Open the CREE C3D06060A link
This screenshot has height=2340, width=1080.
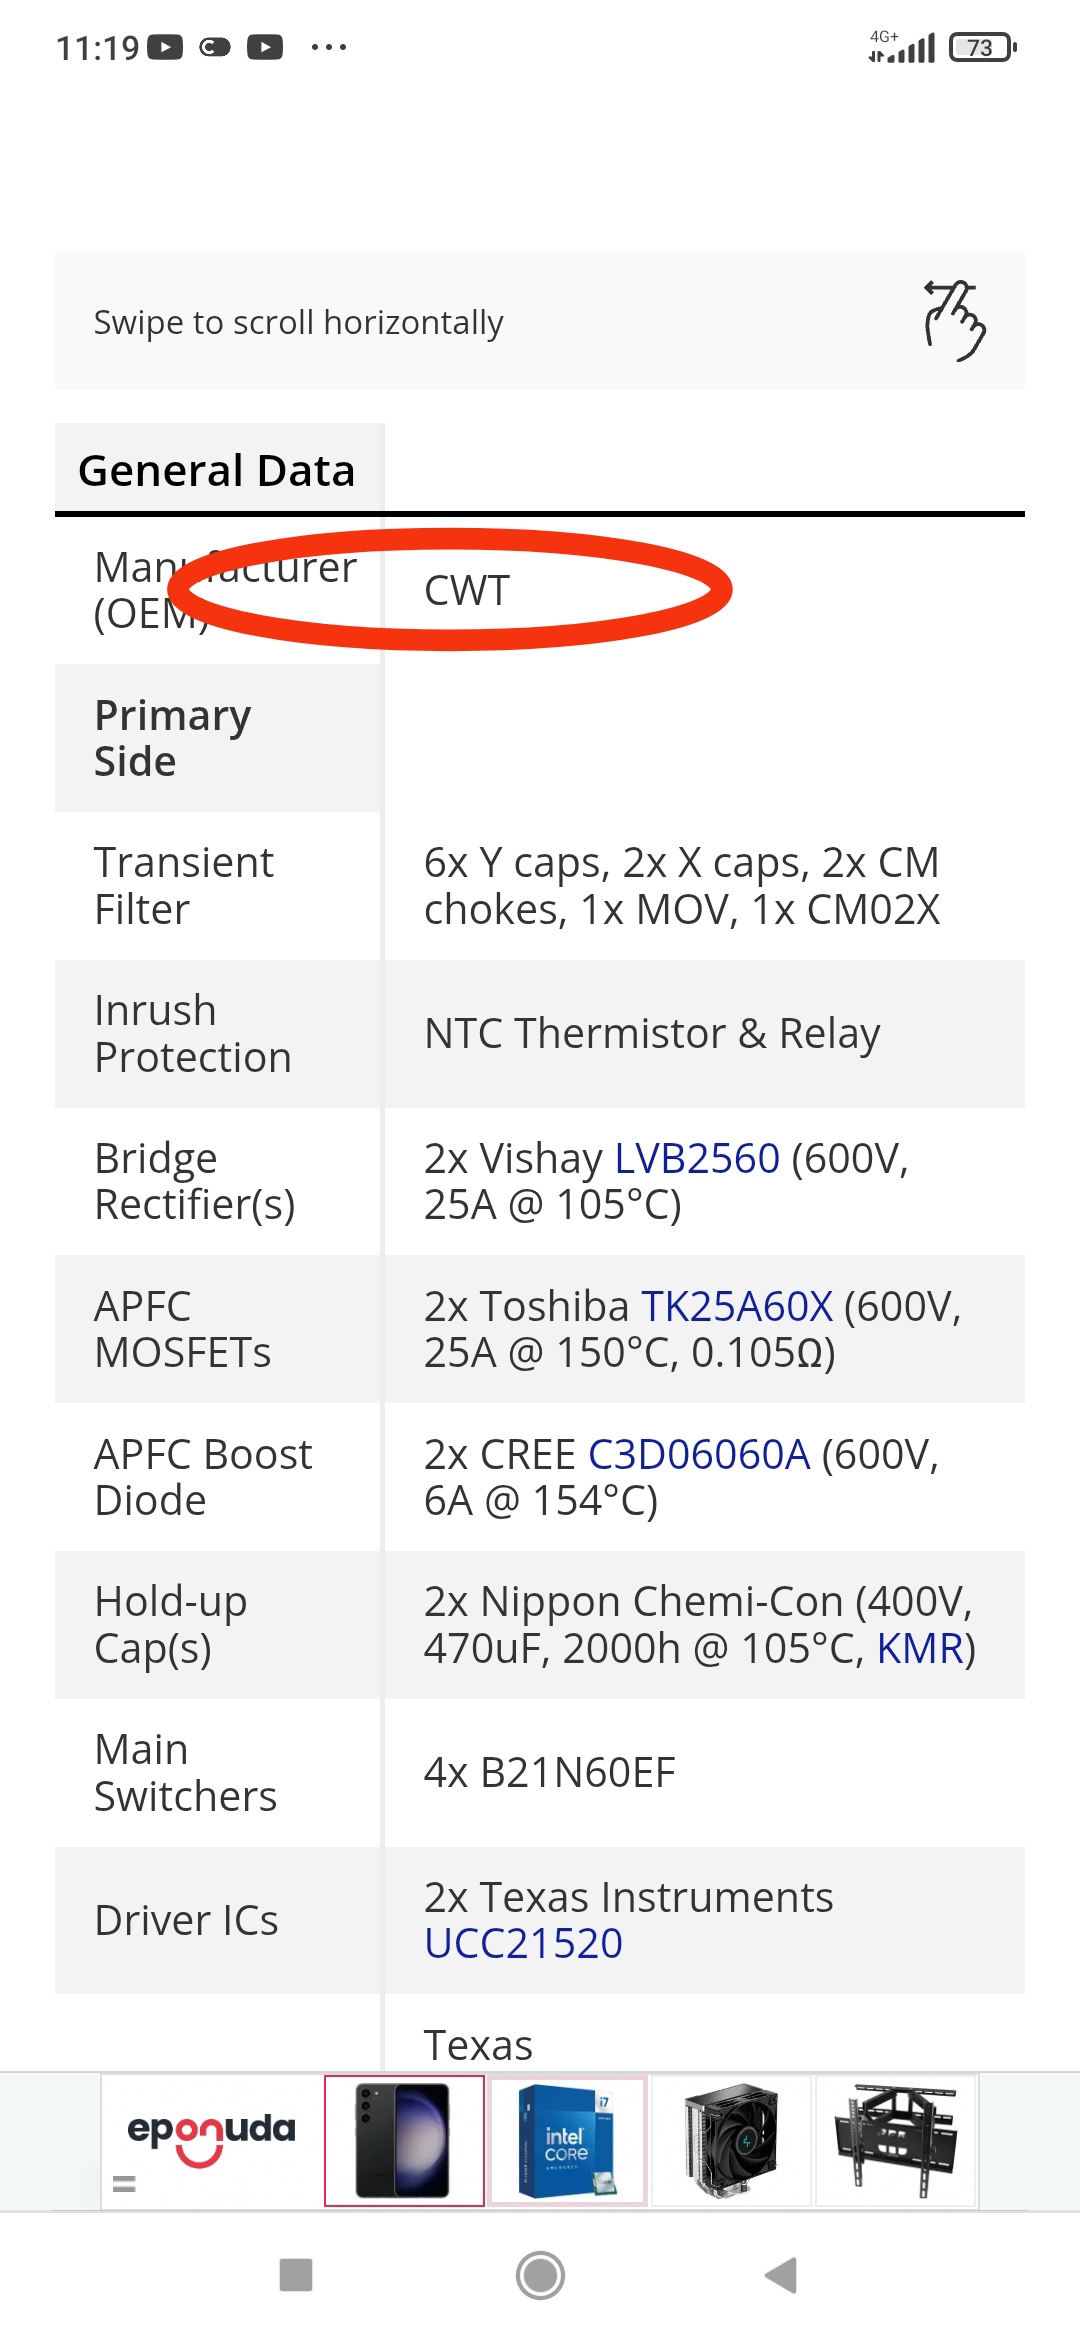[699, 1454]
